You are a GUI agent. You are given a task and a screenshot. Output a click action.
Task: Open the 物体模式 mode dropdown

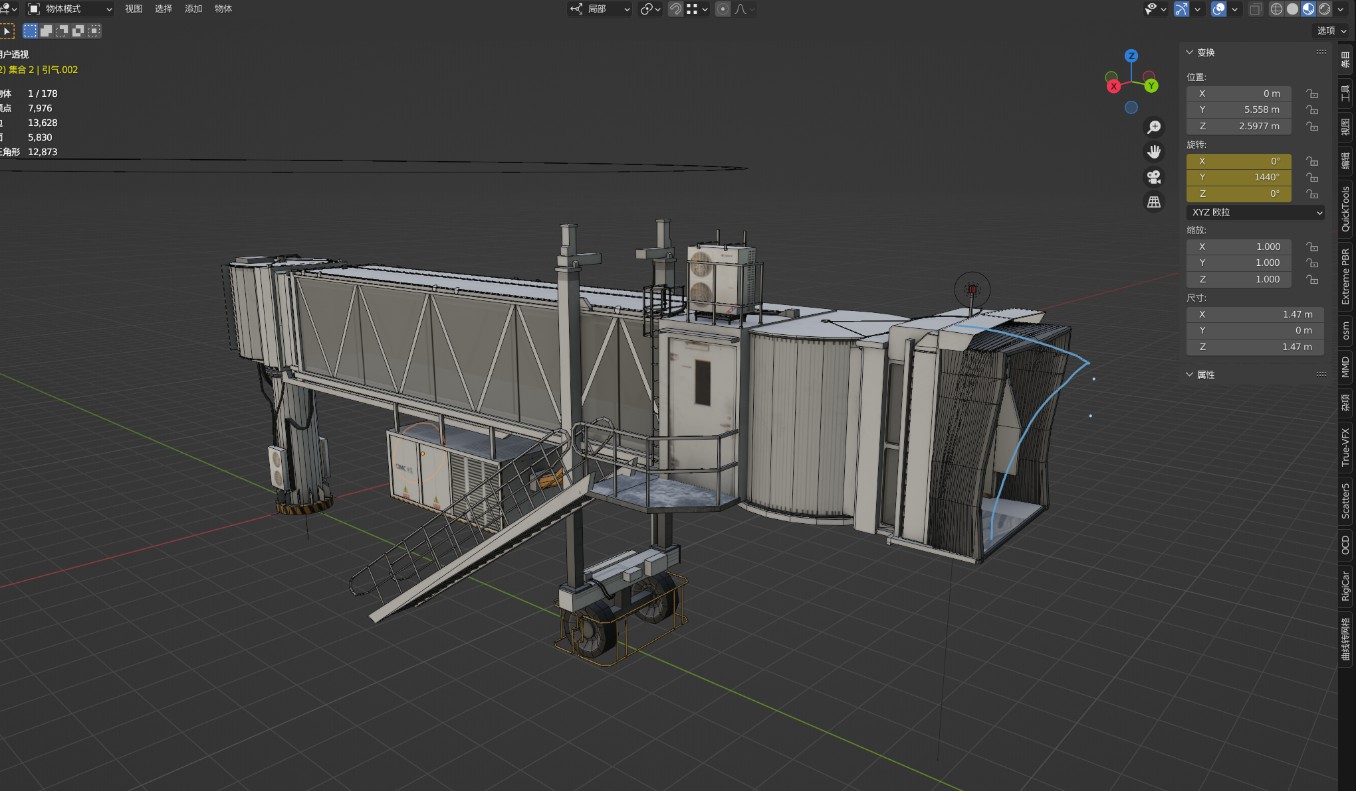coord(71,9)
